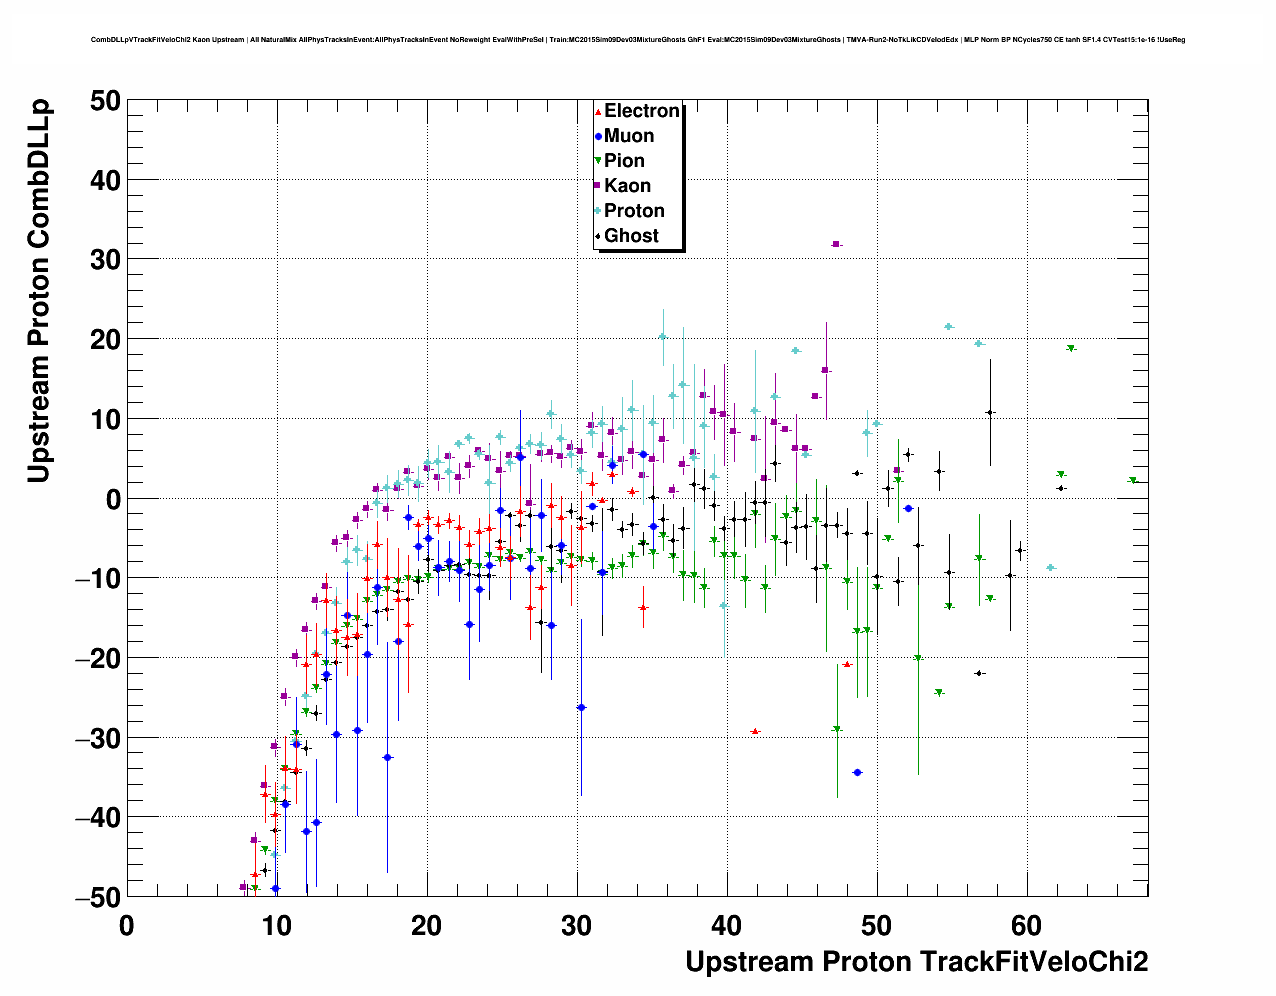Viewport: 1276px width, 996px height.
Task: Click the 40 tick label on x-axis
Action: pyautogui.click(x=727, y=925)
